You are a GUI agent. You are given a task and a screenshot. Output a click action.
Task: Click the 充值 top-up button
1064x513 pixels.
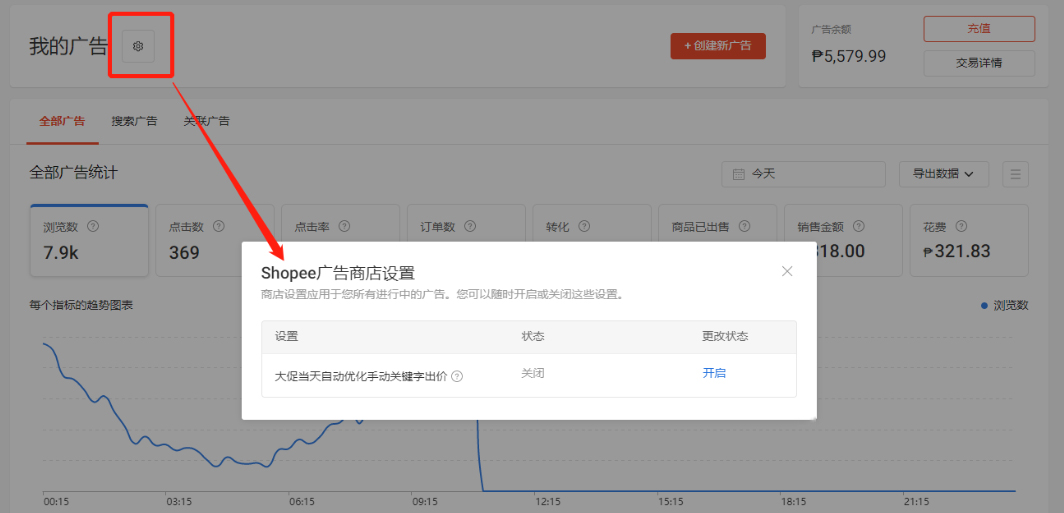pos(978,29)
